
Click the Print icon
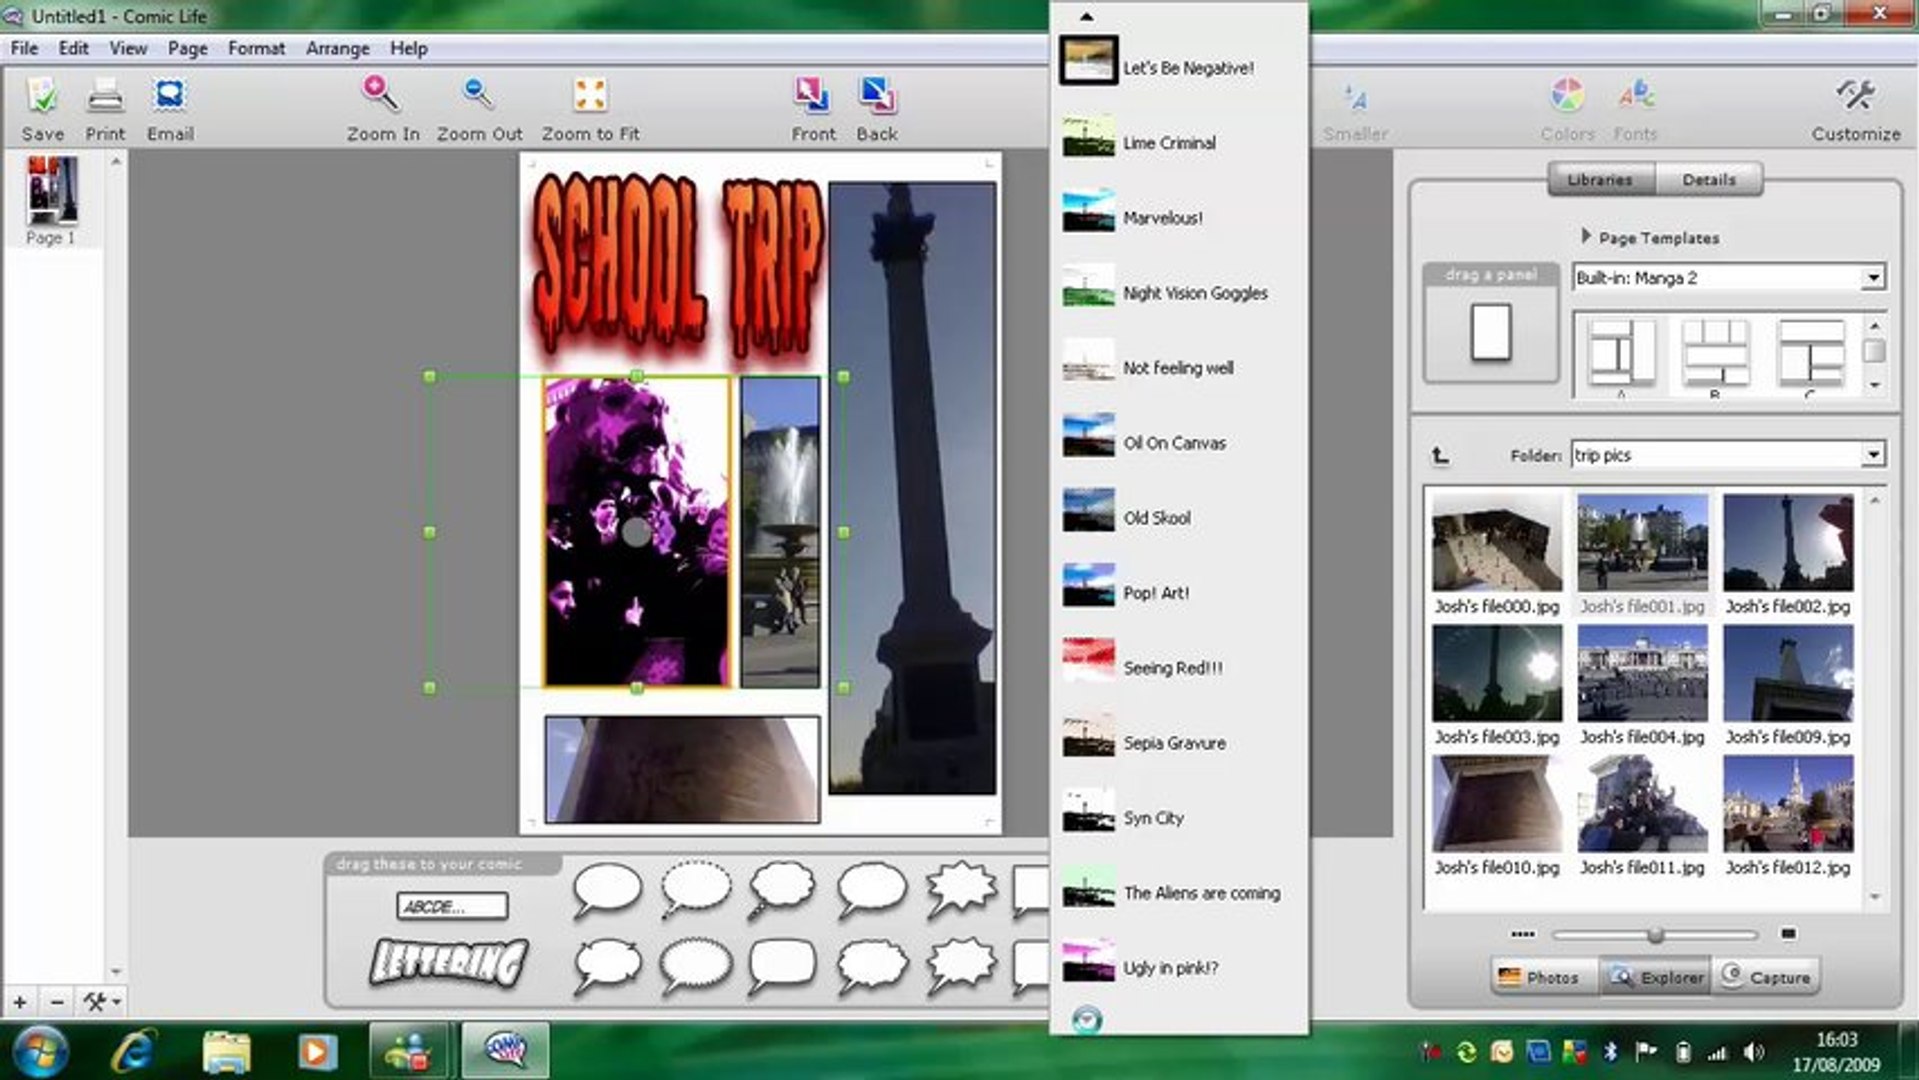pos(105,98)
